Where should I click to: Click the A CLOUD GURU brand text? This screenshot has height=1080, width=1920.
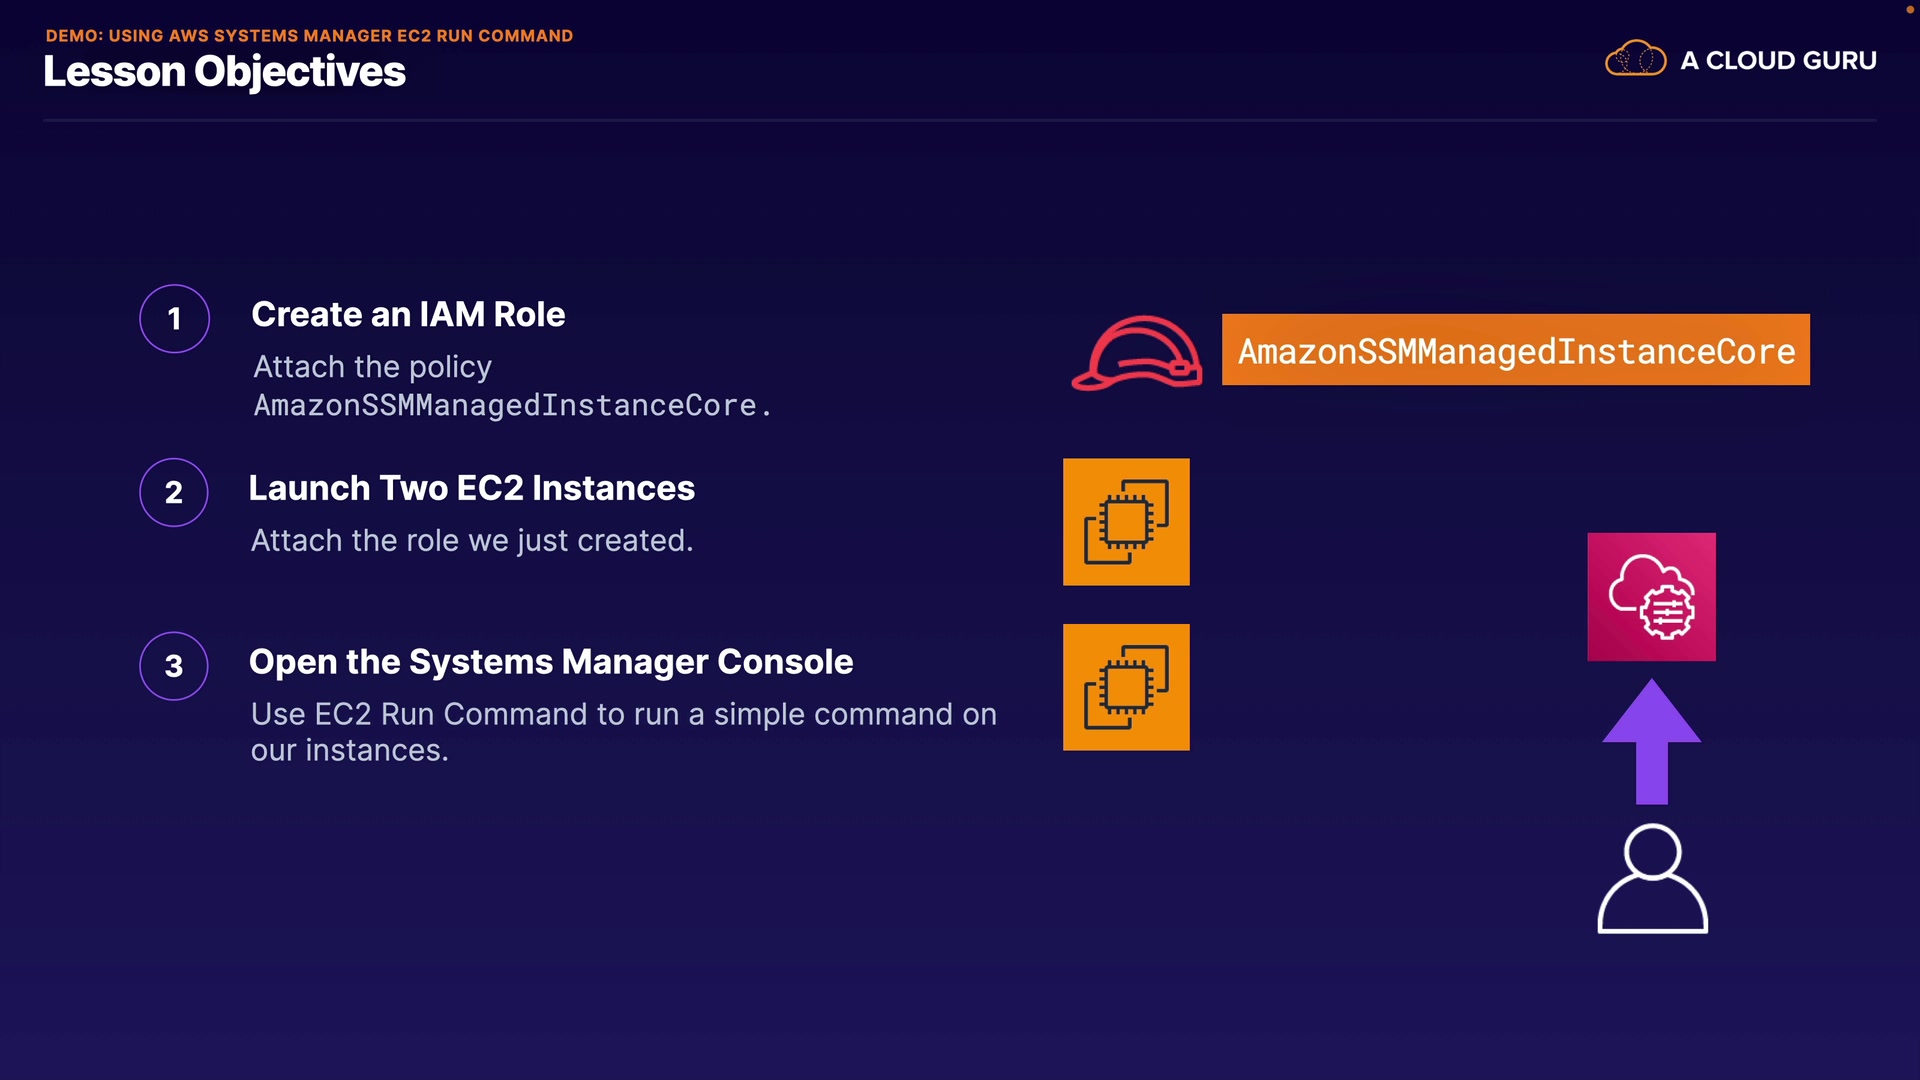pyautogui.click(x=1778, y=61)
